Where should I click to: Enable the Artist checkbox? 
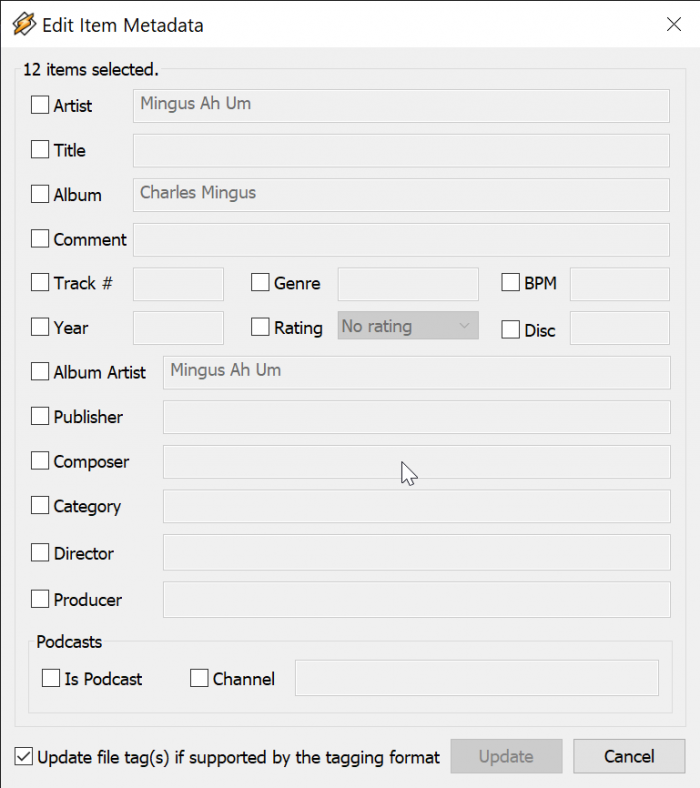coord(40,104)
